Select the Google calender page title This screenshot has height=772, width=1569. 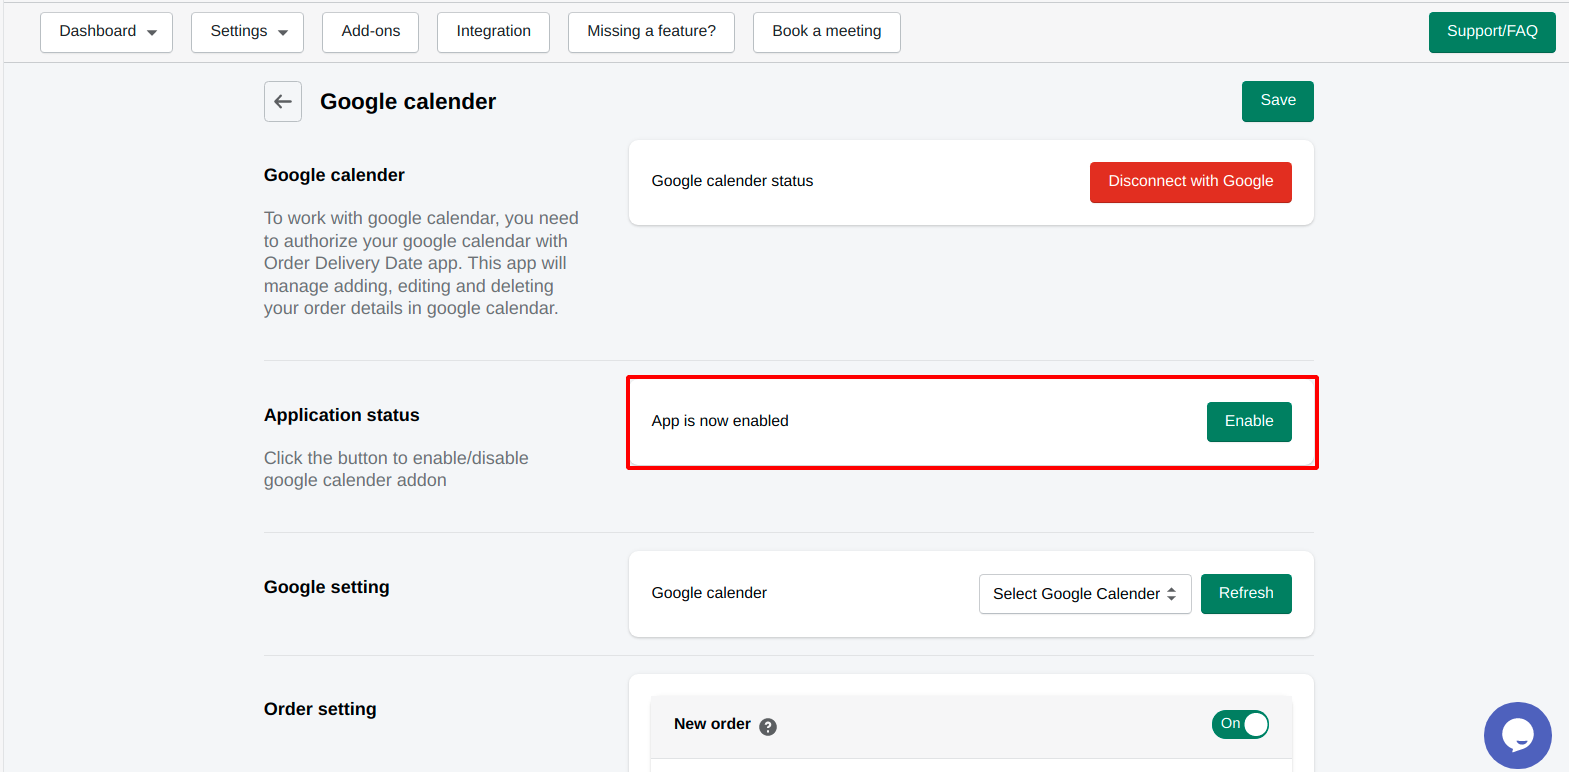coord(408,102)
